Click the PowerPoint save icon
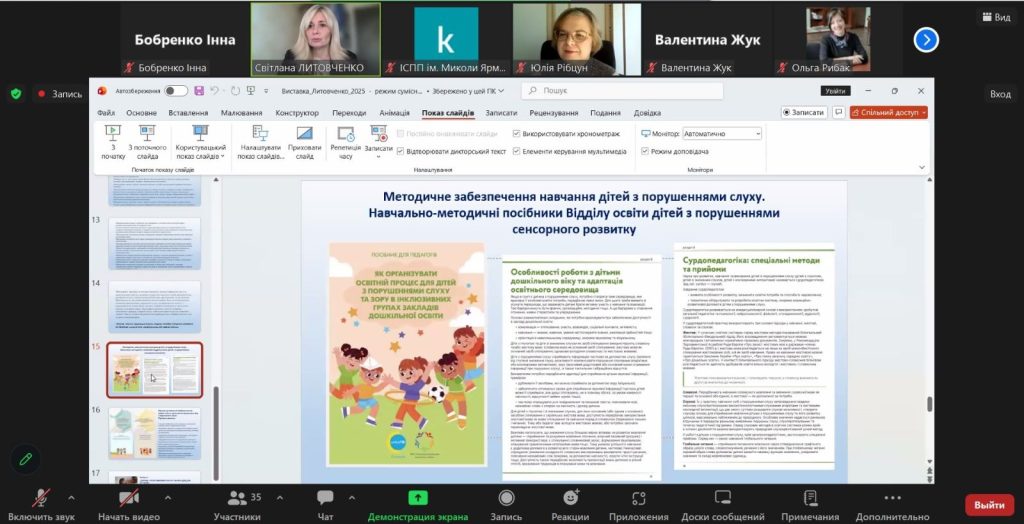Viewport: 1024px width, 524px height. pyautogui.click(x=199, y=91)
